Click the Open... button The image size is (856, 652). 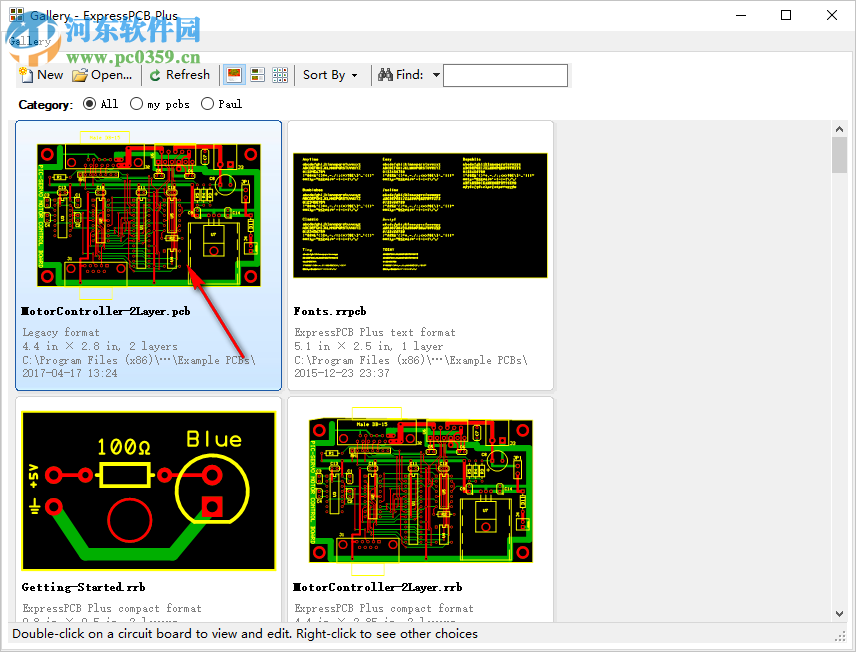103,74
